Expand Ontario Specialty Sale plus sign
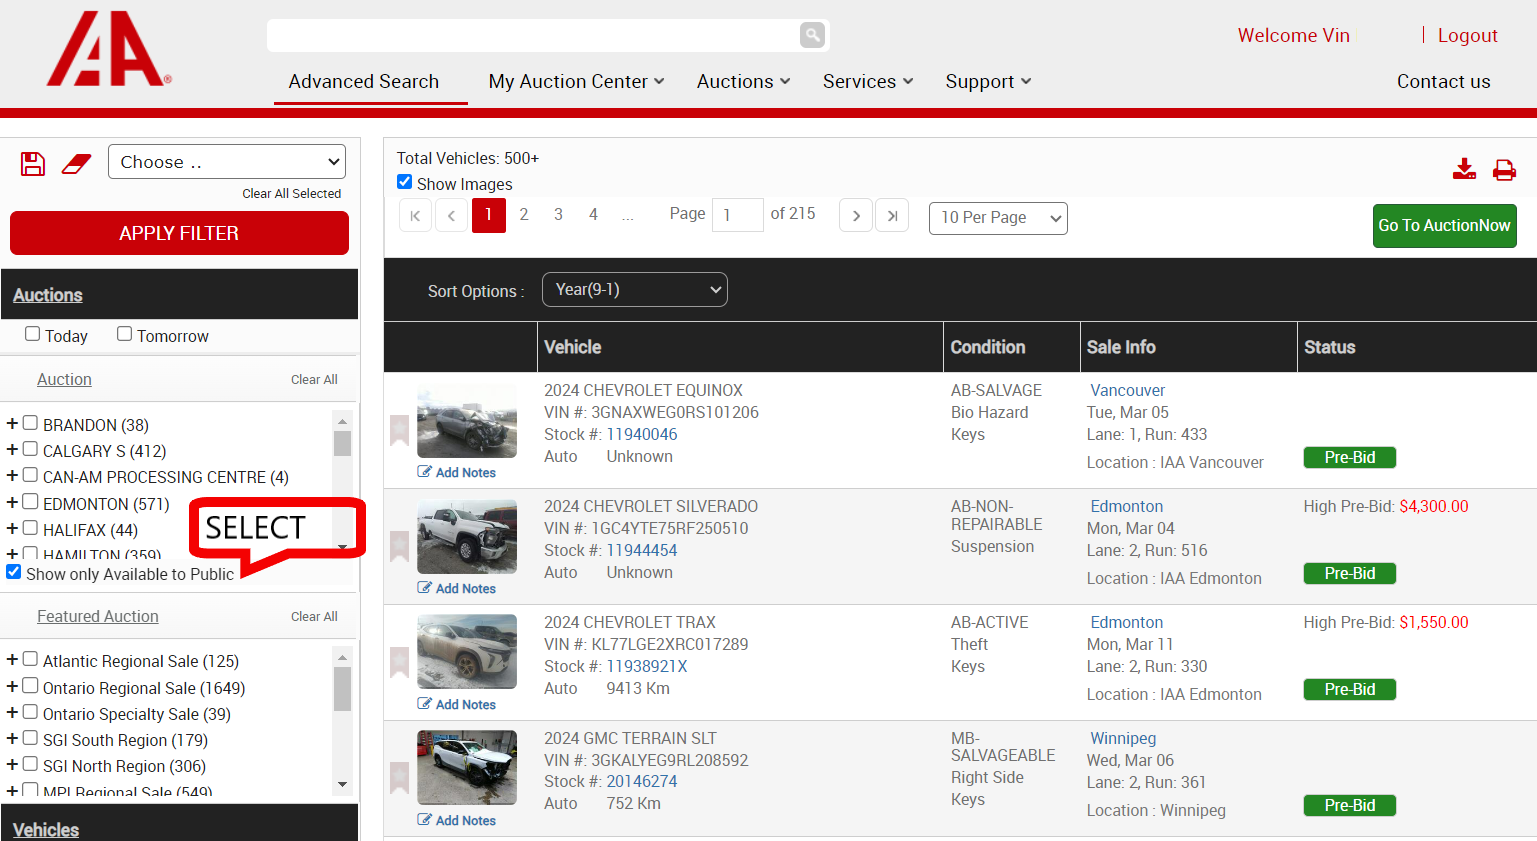 [x=12, y=713]
